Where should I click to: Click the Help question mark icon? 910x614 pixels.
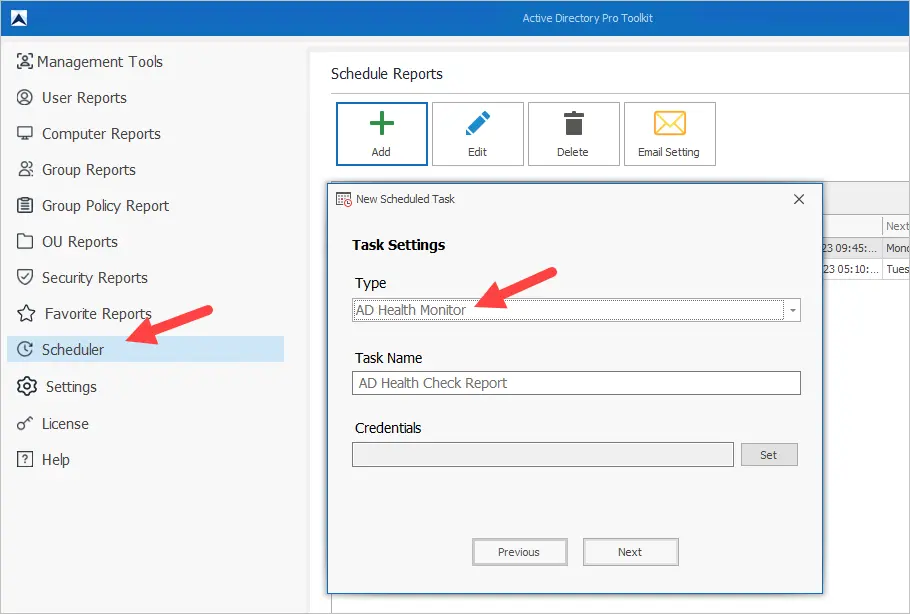(x=24, y=459)
